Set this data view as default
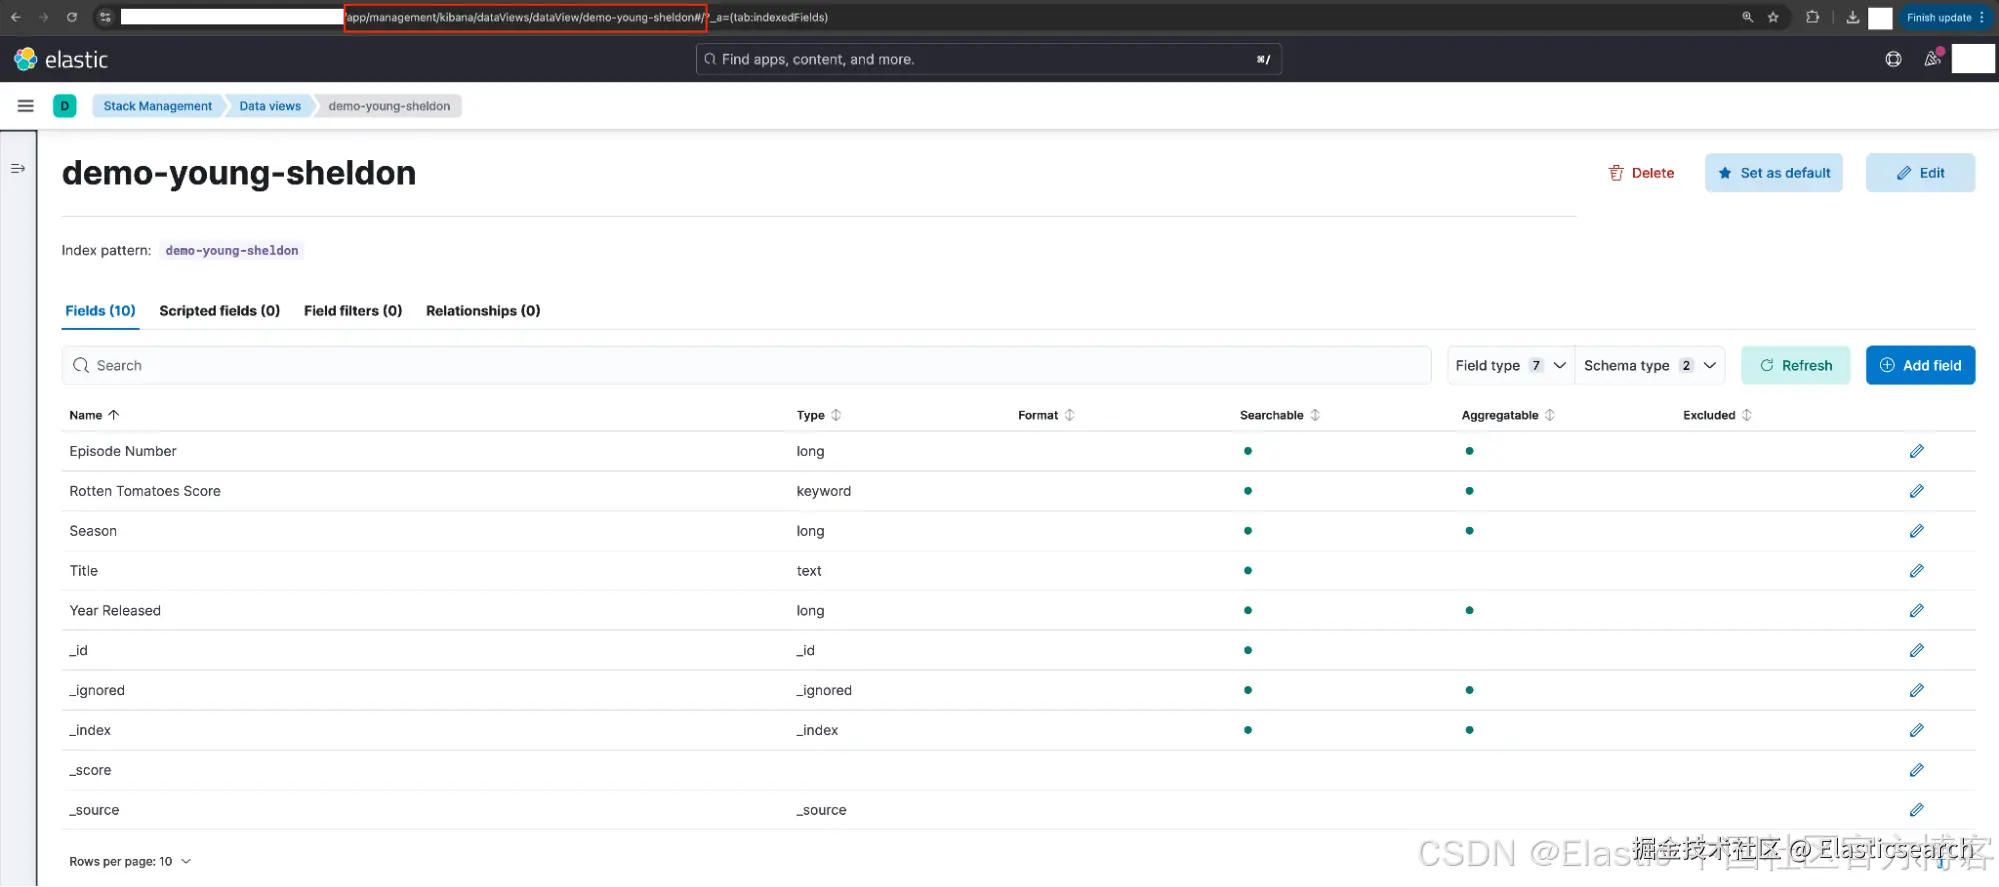Screen dimensions: 1999x887 (1774, 173)
